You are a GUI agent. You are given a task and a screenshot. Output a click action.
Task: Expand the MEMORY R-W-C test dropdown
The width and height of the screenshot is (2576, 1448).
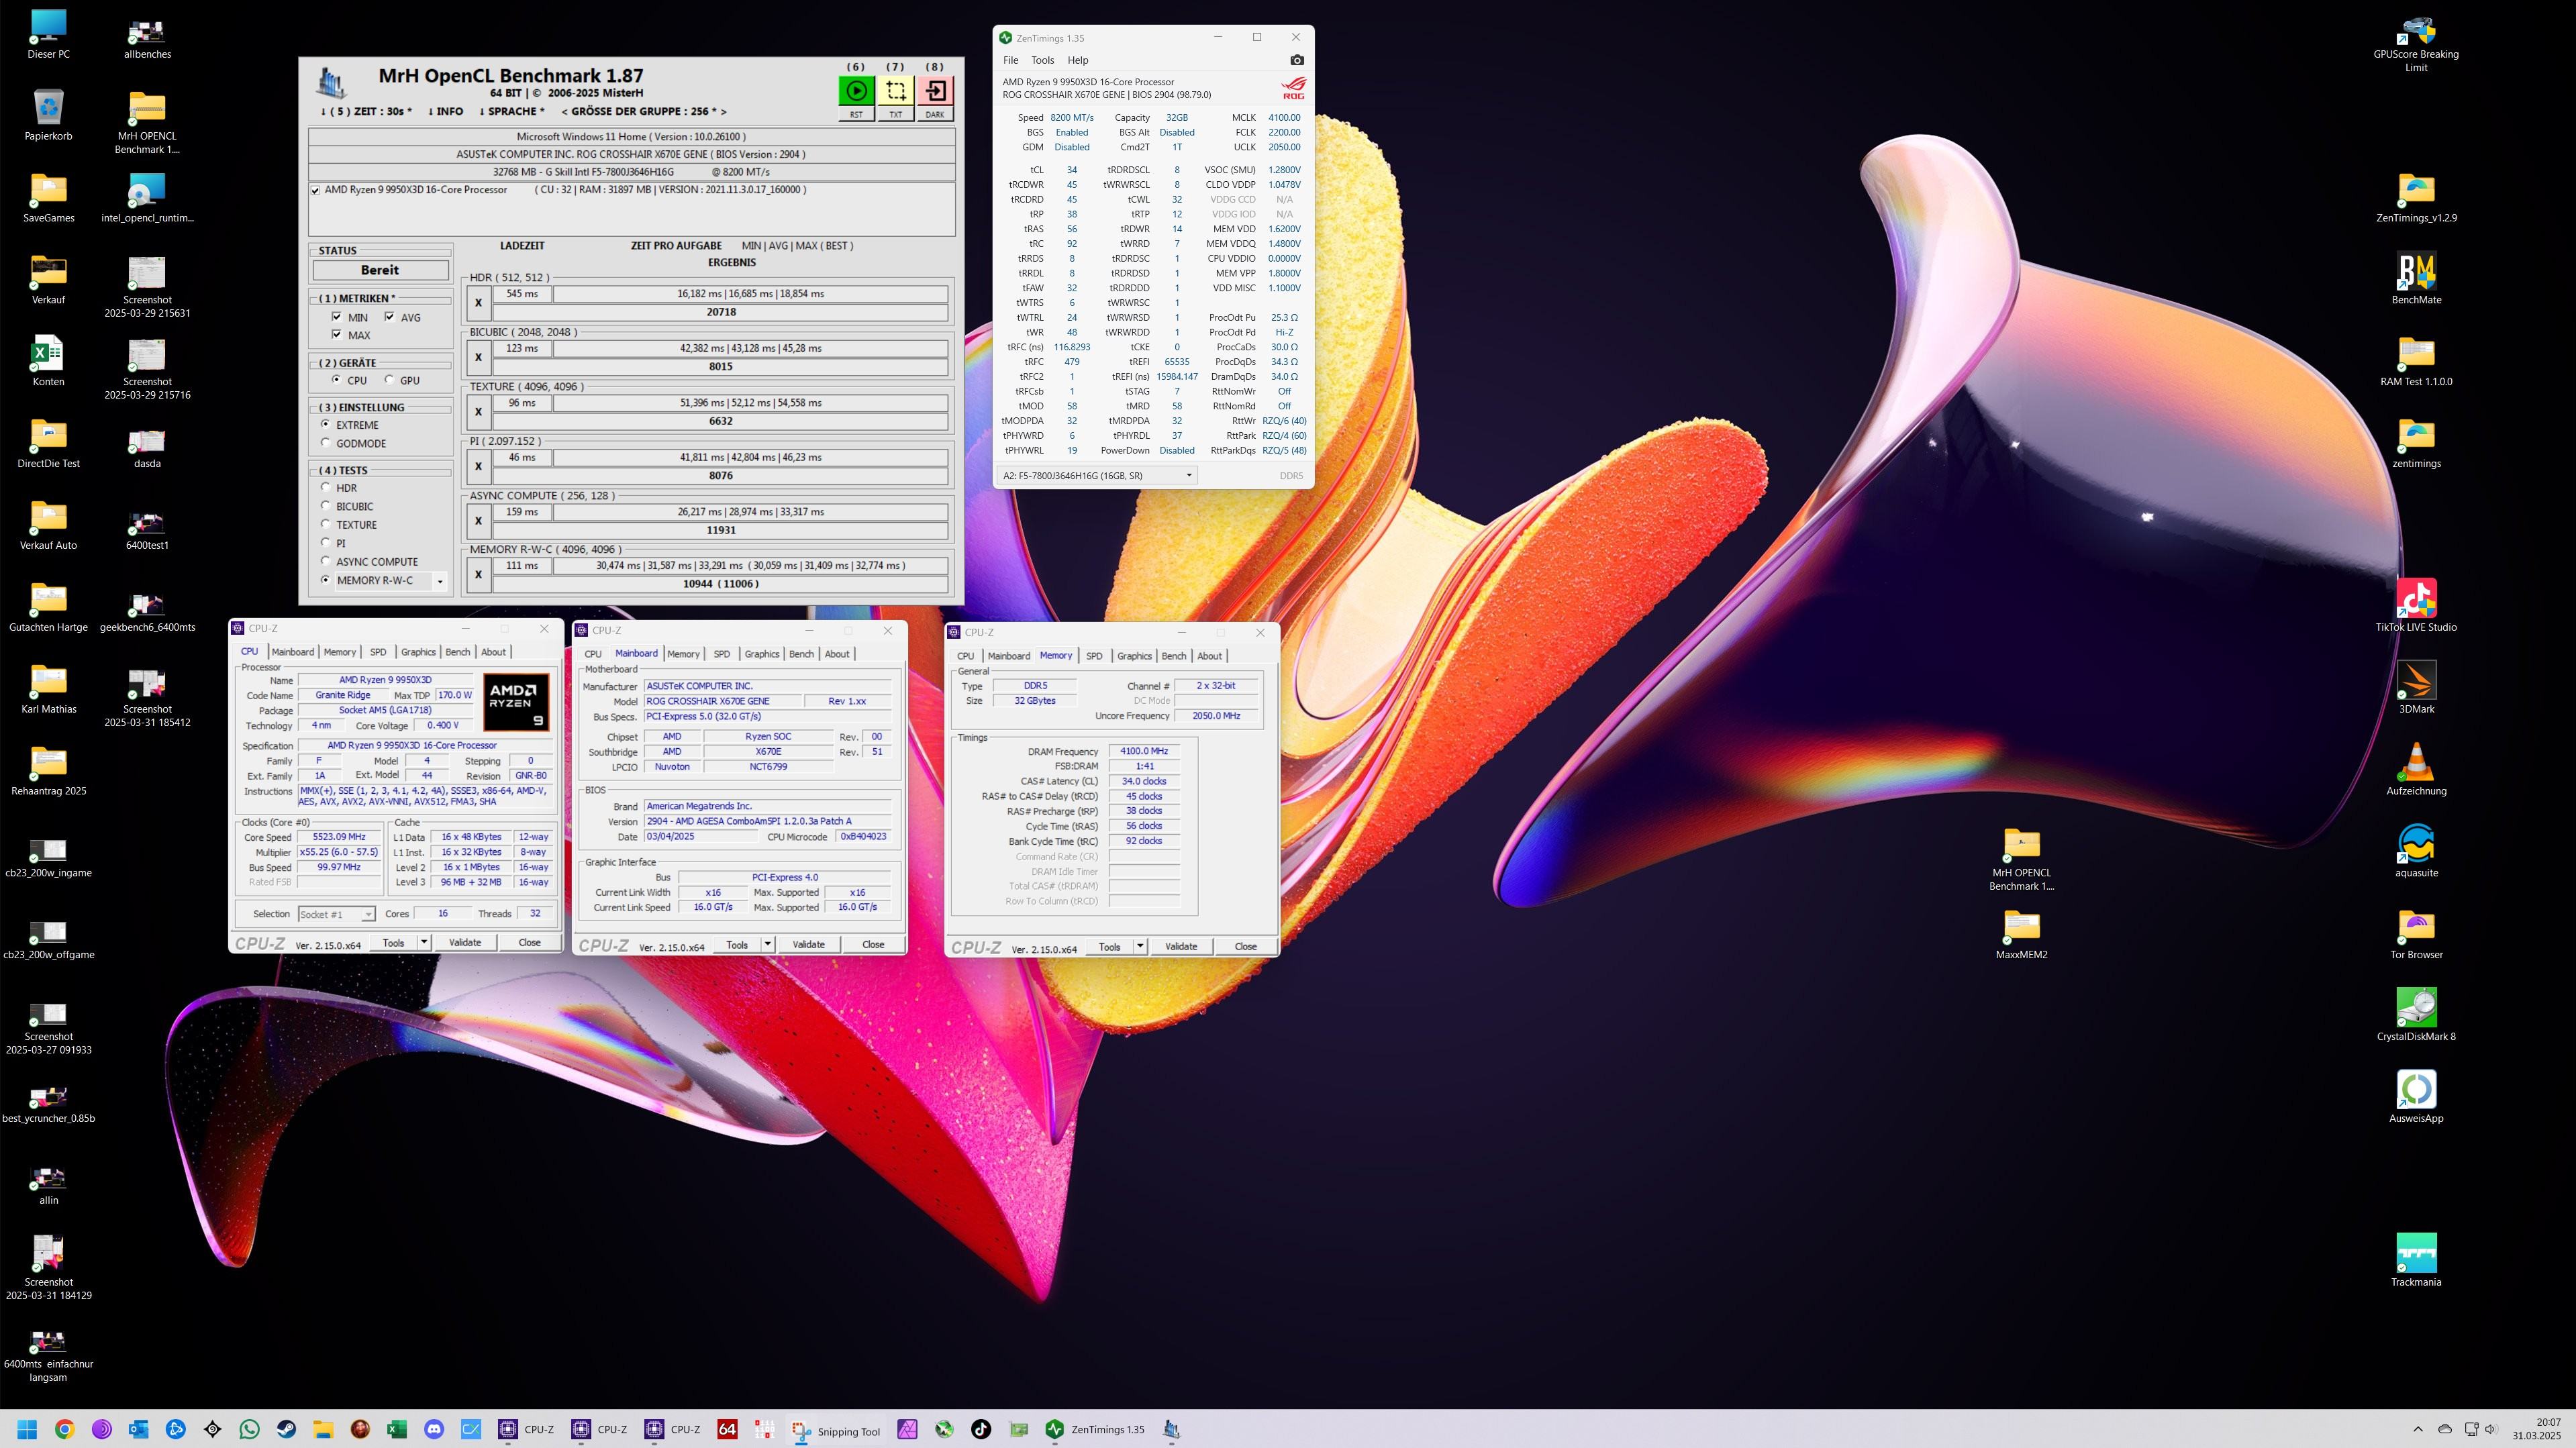click(440, 581)
